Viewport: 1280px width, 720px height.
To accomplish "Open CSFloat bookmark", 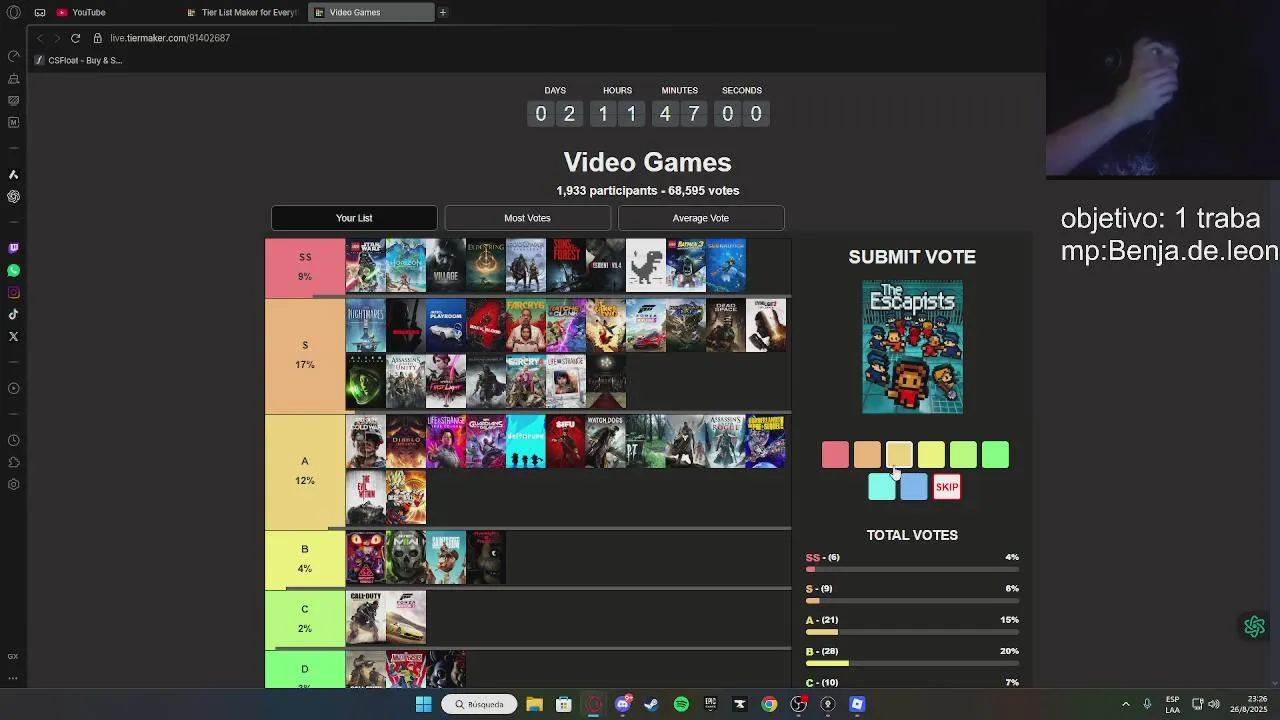I will [78, 60].
